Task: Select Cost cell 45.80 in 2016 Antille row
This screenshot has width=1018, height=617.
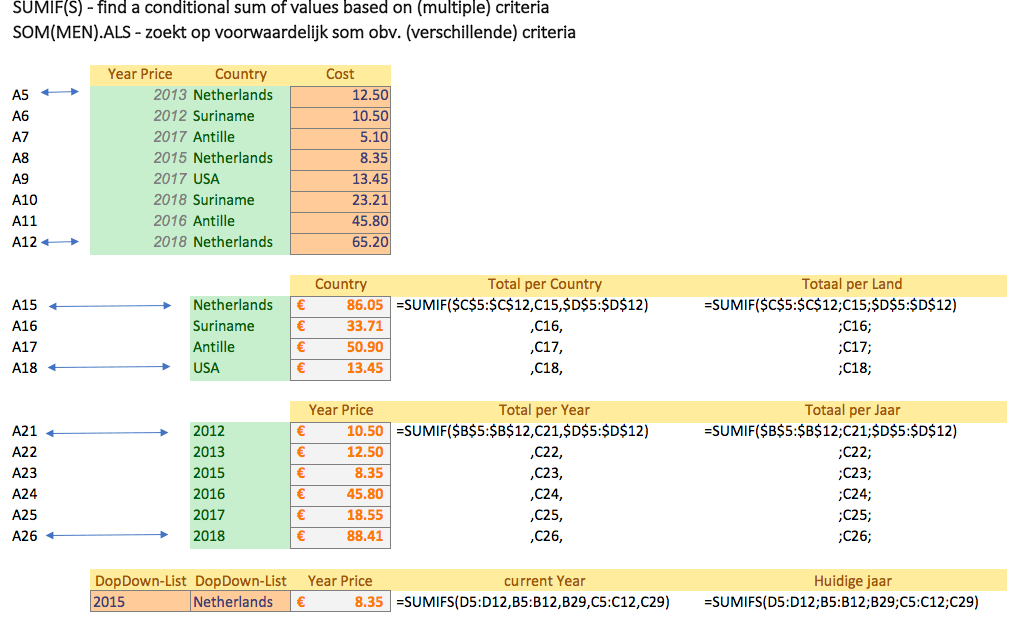Action: click(340, 221)
